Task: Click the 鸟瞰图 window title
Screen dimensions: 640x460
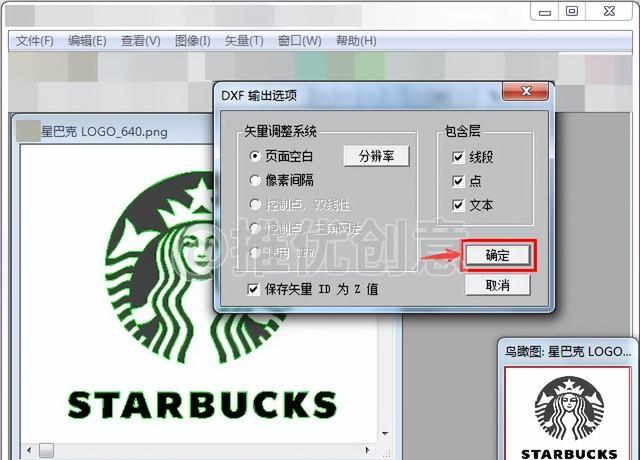Action: coord(568,351)
